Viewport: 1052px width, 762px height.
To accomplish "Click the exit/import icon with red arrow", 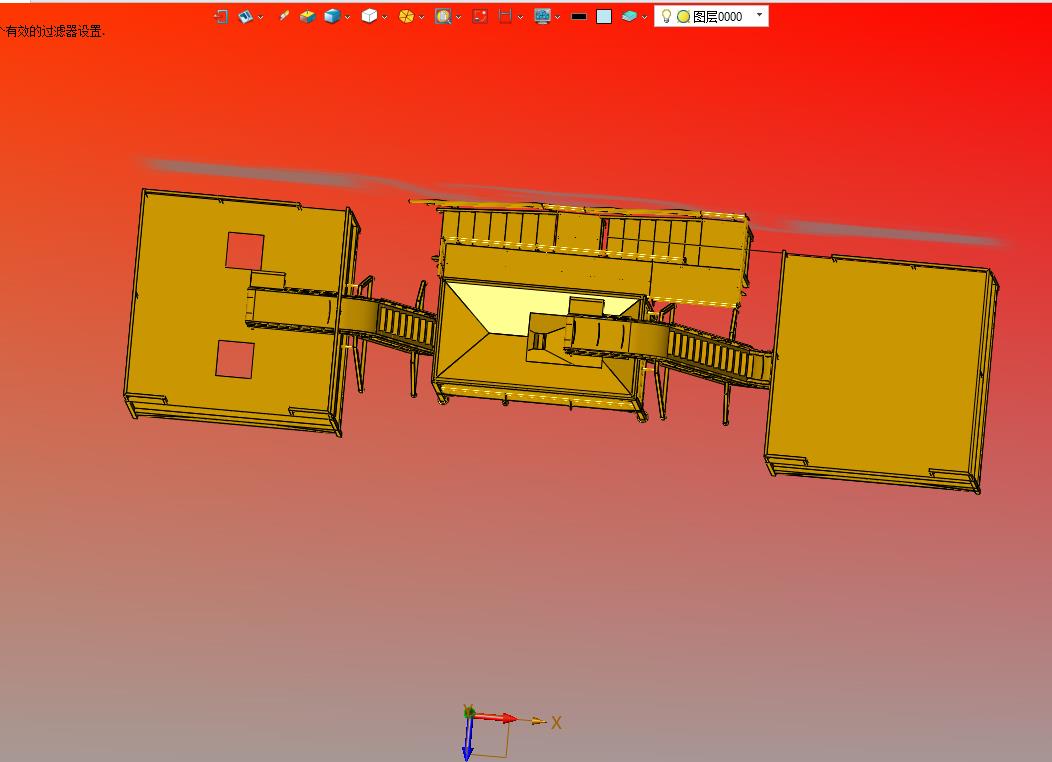I will pos(221,17).
